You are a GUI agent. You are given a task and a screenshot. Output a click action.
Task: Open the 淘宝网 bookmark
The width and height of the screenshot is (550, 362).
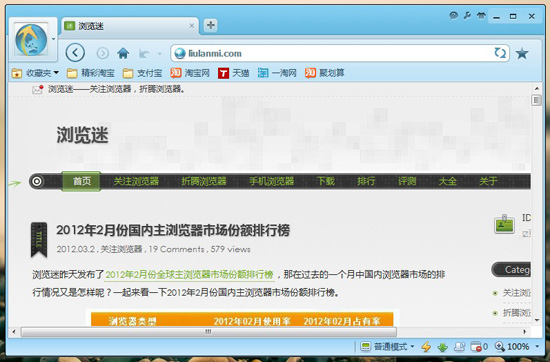[190, 73]
